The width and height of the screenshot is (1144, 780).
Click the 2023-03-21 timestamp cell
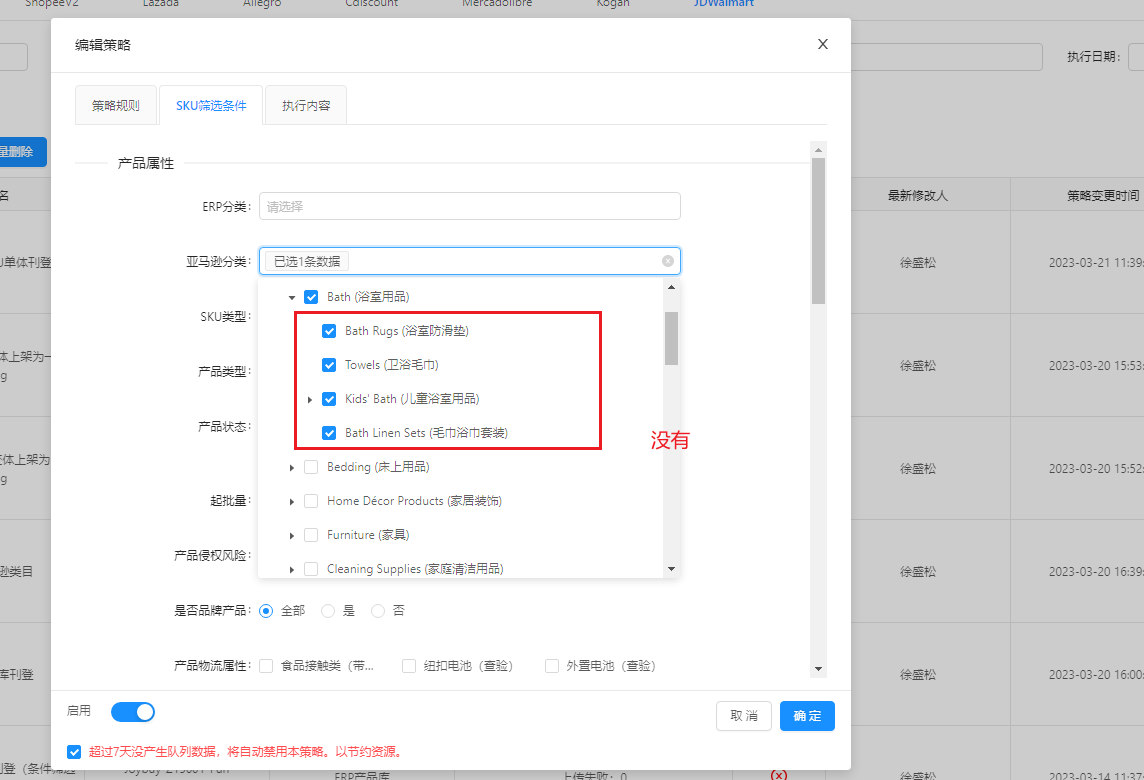pyautogui.click(x=1096, y=263)
